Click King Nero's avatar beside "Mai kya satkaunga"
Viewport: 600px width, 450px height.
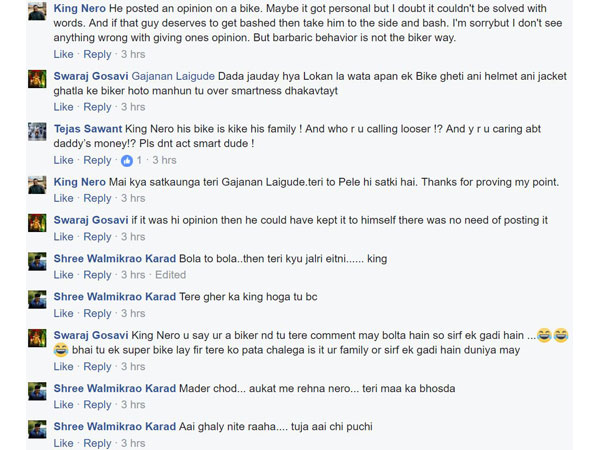coord(37,185)
